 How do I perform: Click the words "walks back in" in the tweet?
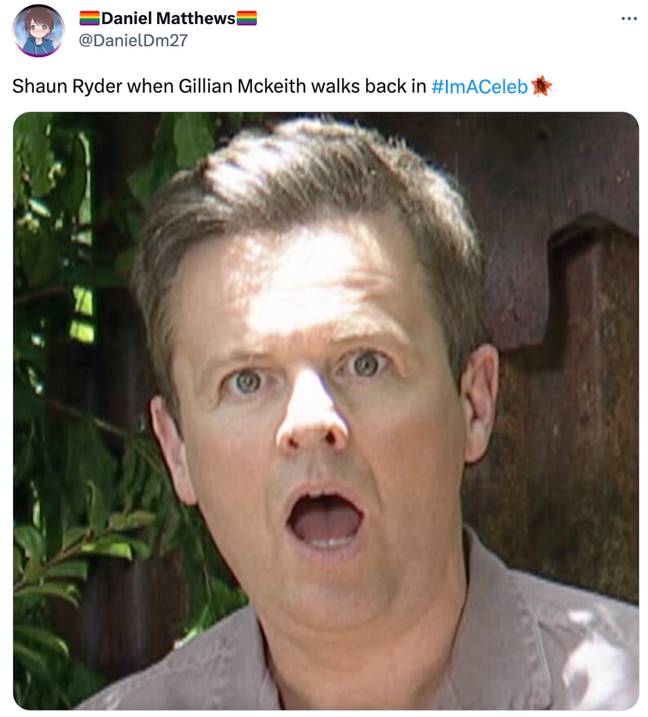[x=369, y=86]
